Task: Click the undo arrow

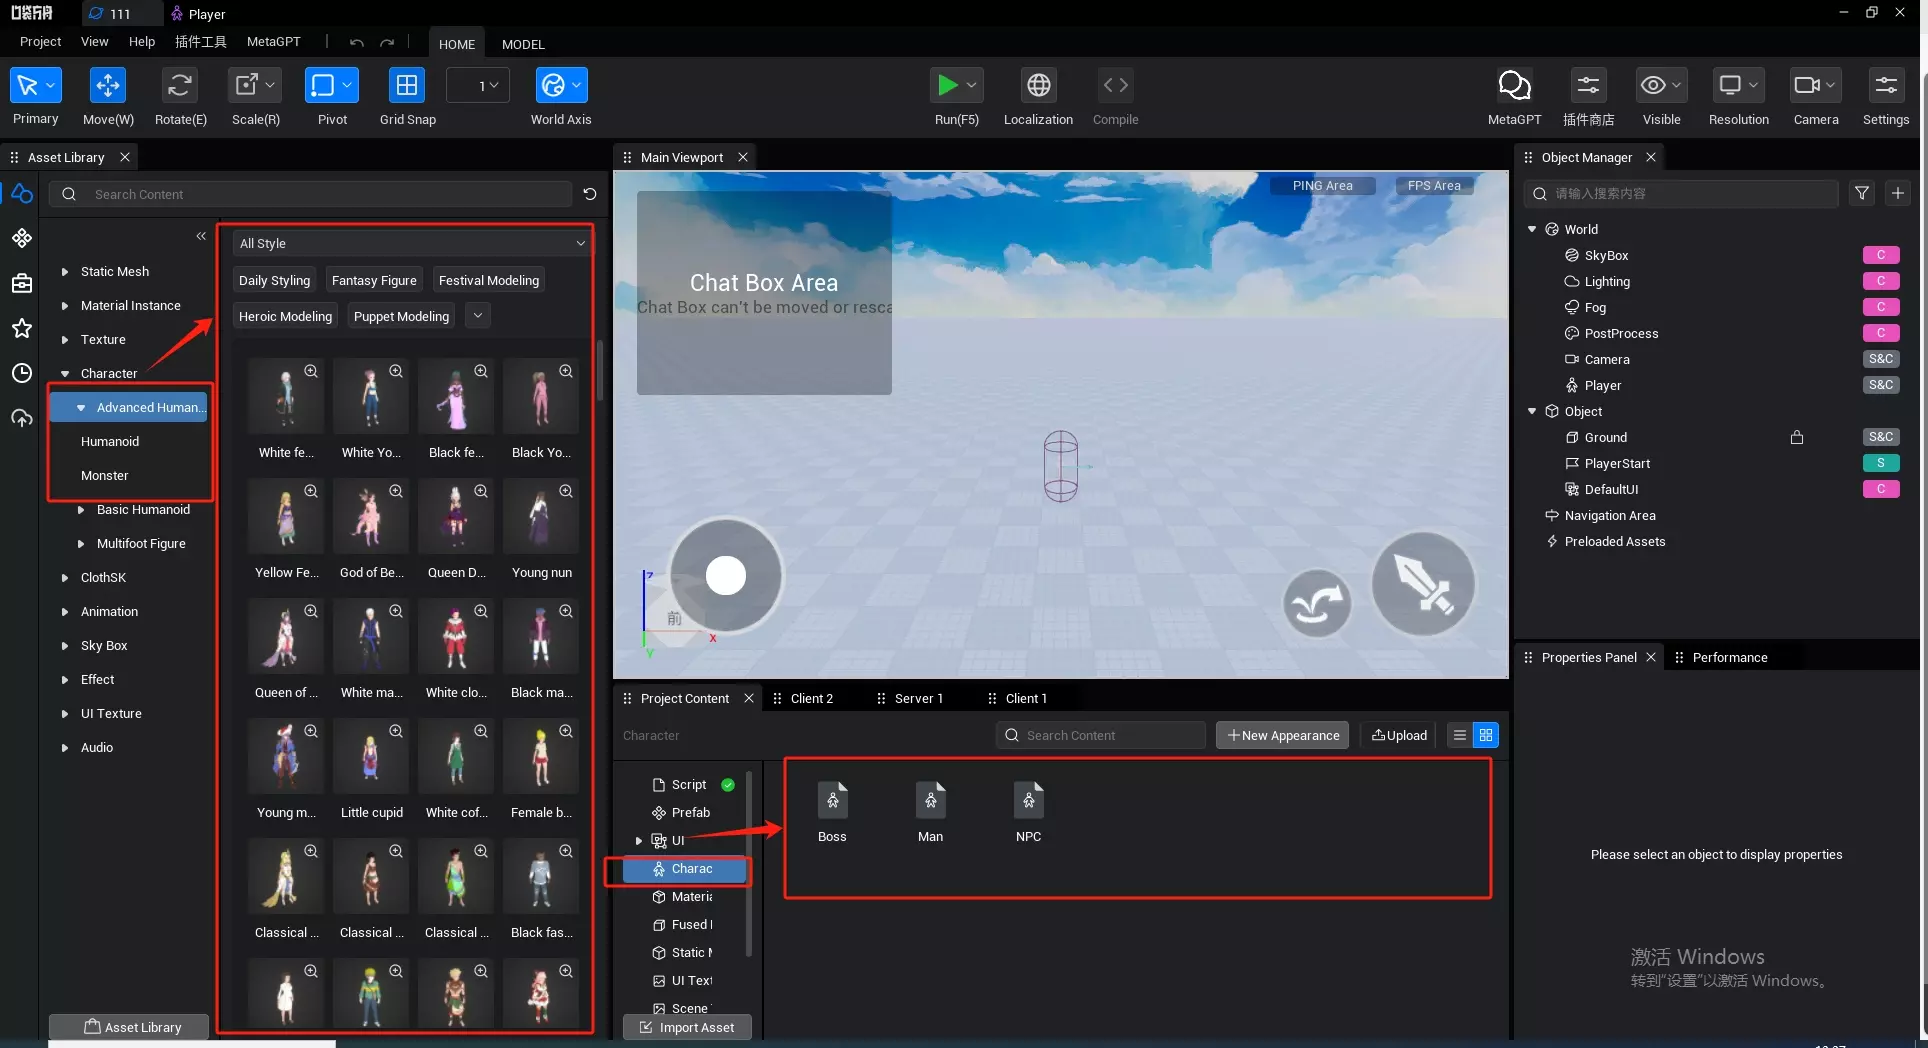Action: (x=357, y=42)
